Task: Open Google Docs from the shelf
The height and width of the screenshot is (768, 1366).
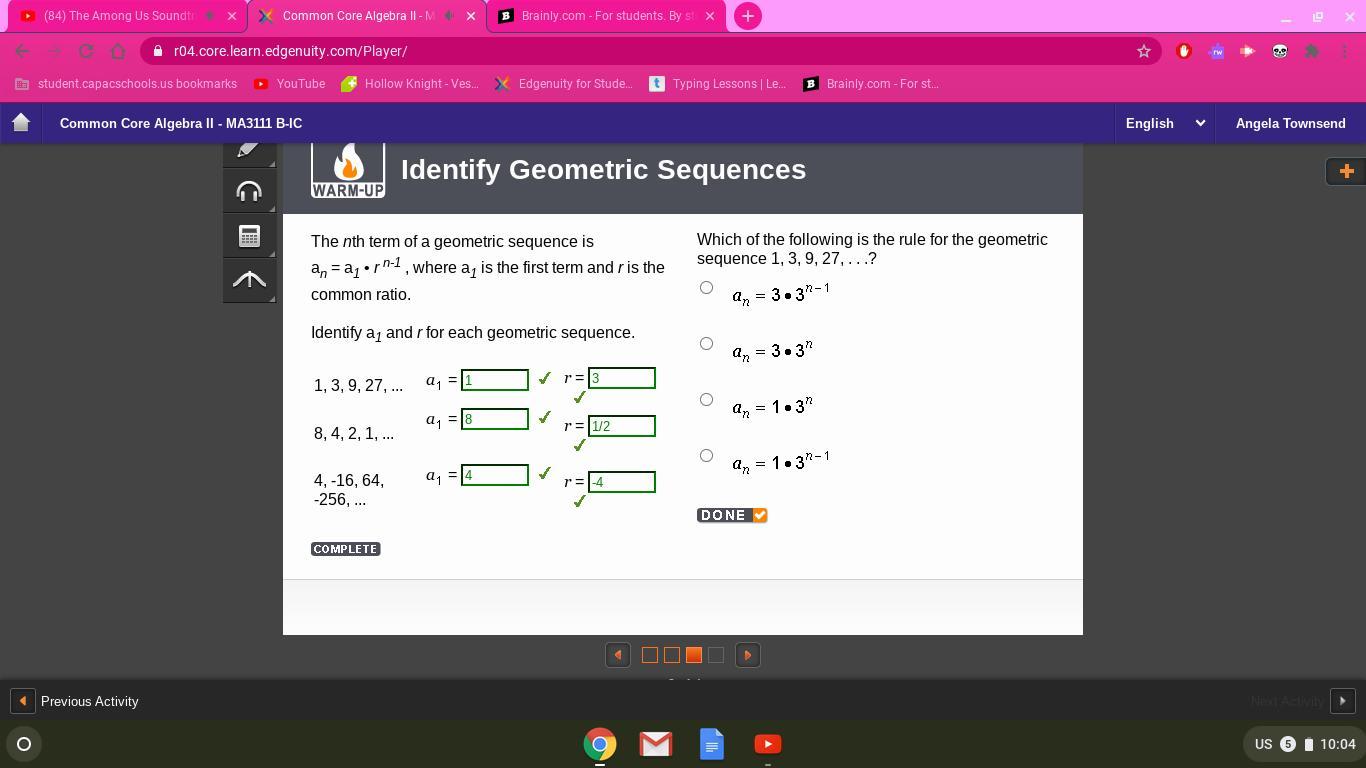Action: click(x=712, y=744)
